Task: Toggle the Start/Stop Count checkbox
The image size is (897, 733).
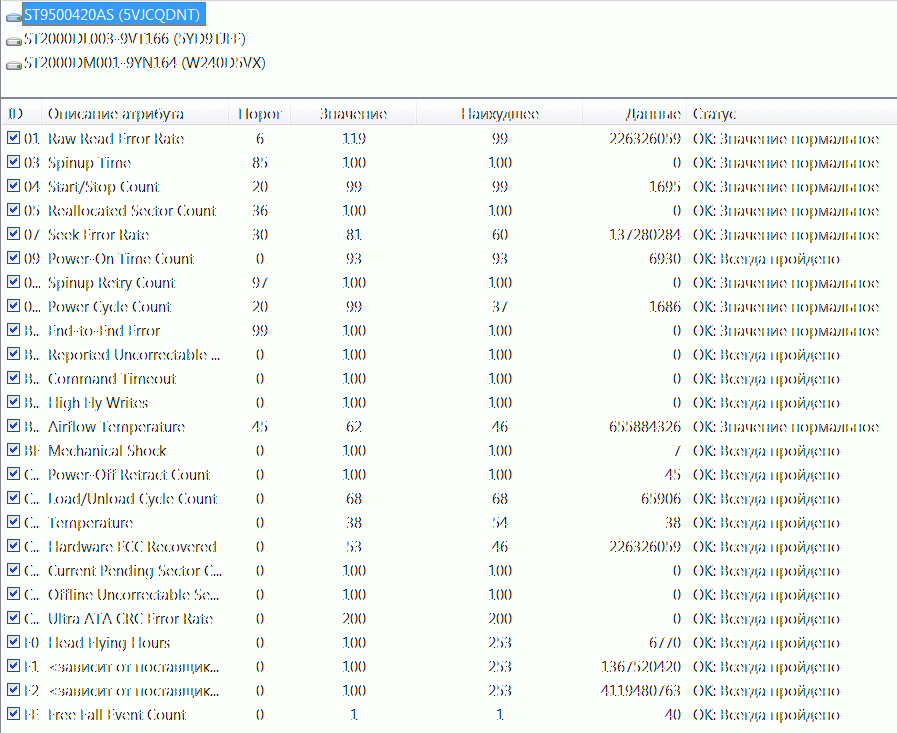Action: tap(14, 186)
